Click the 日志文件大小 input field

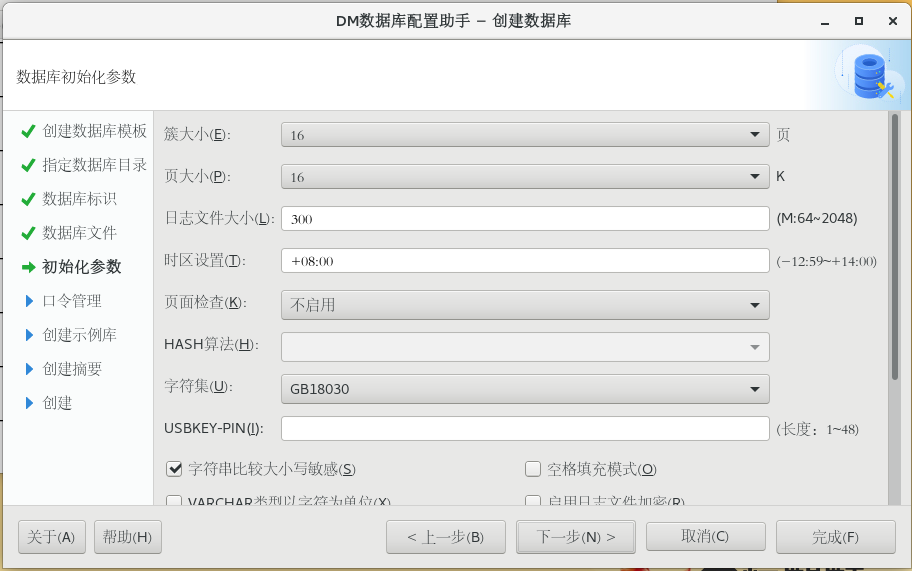coord(525,219)
